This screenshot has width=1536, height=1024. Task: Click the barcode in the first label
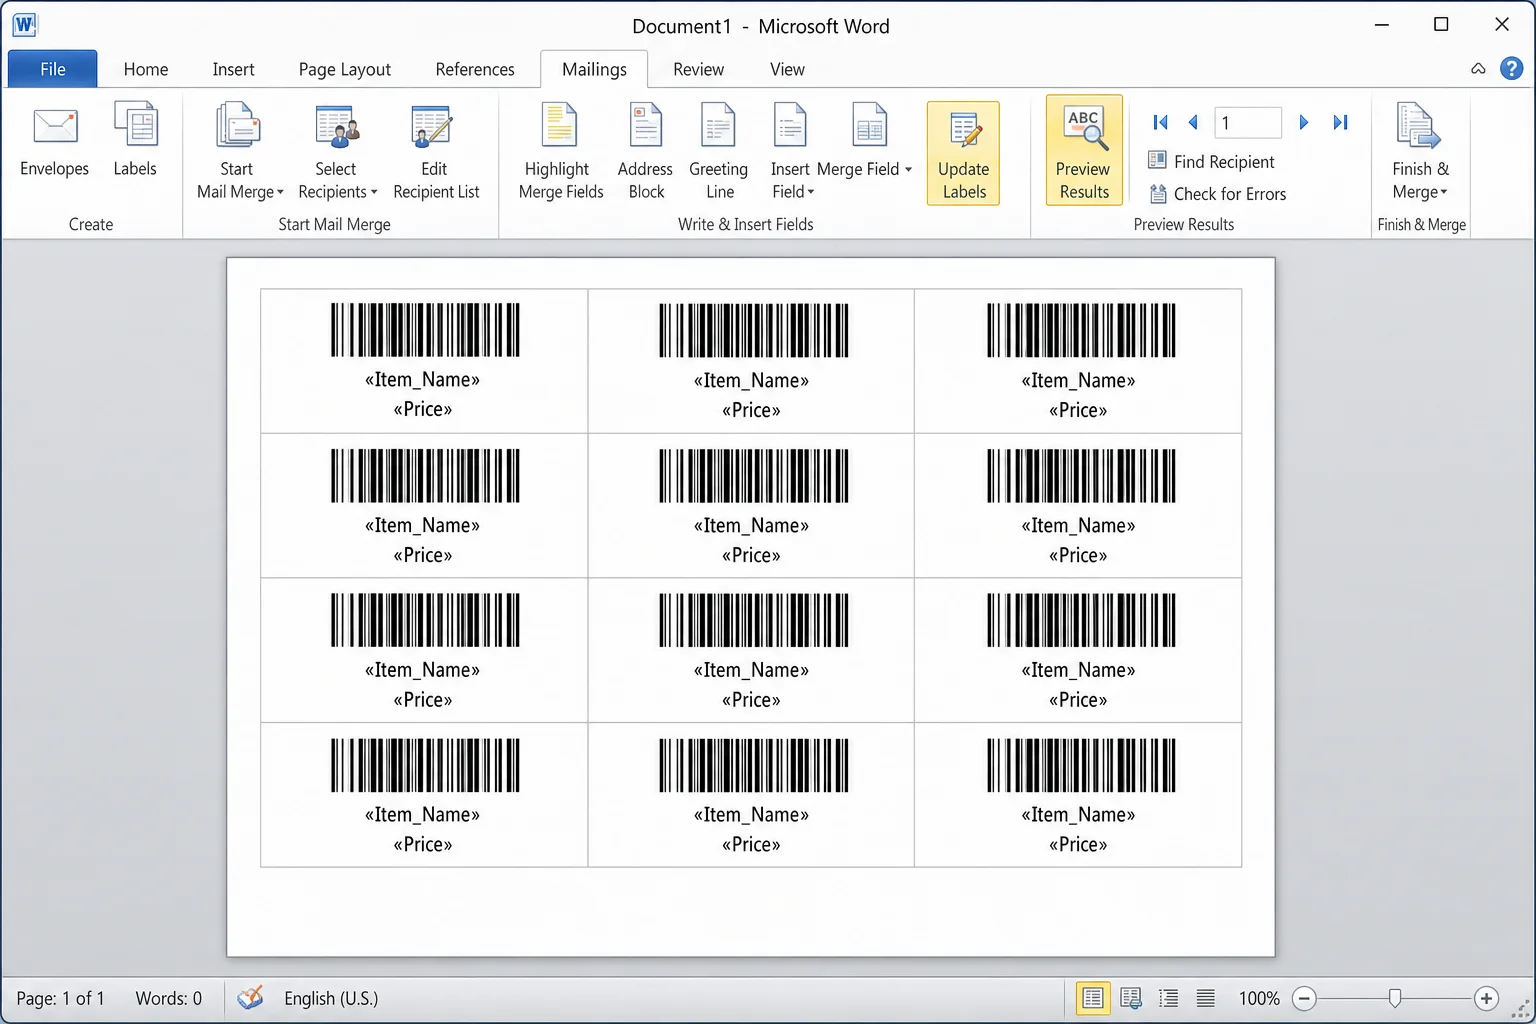click(425, 329)
